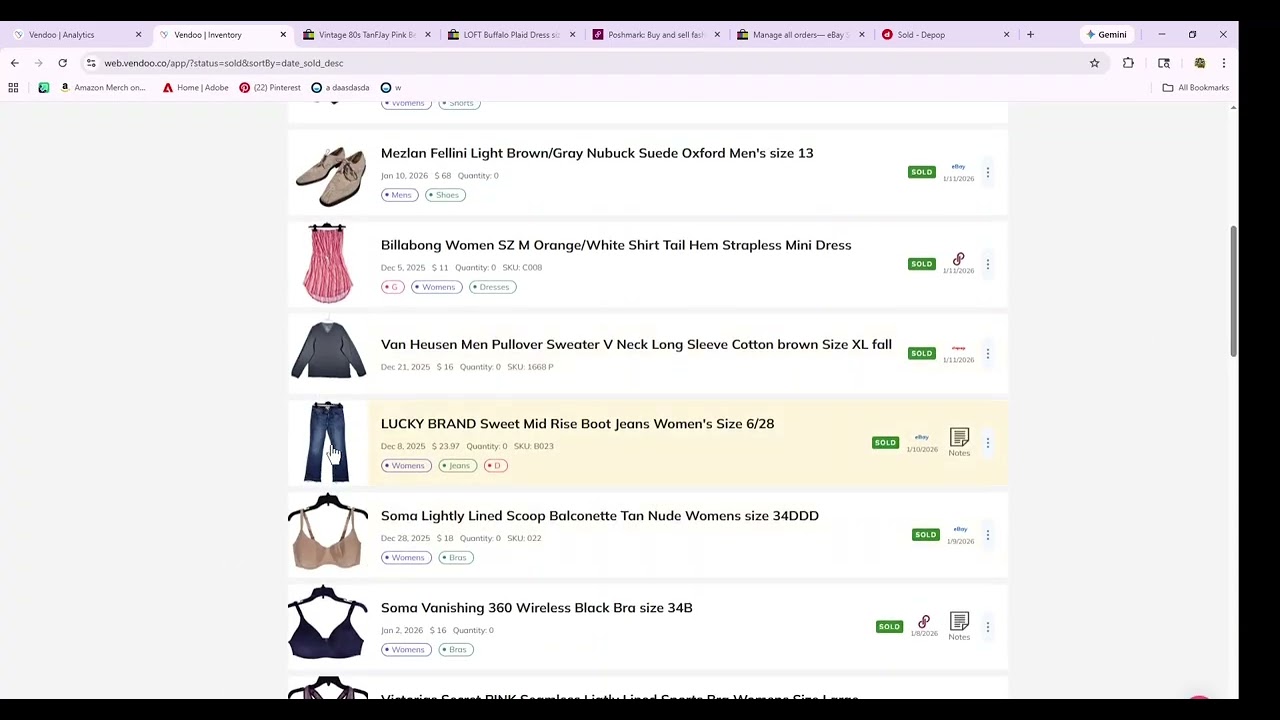Open the Chrome tab search icon
This screenshot has height=720, width=1280.
click(x=1164, y=63)
